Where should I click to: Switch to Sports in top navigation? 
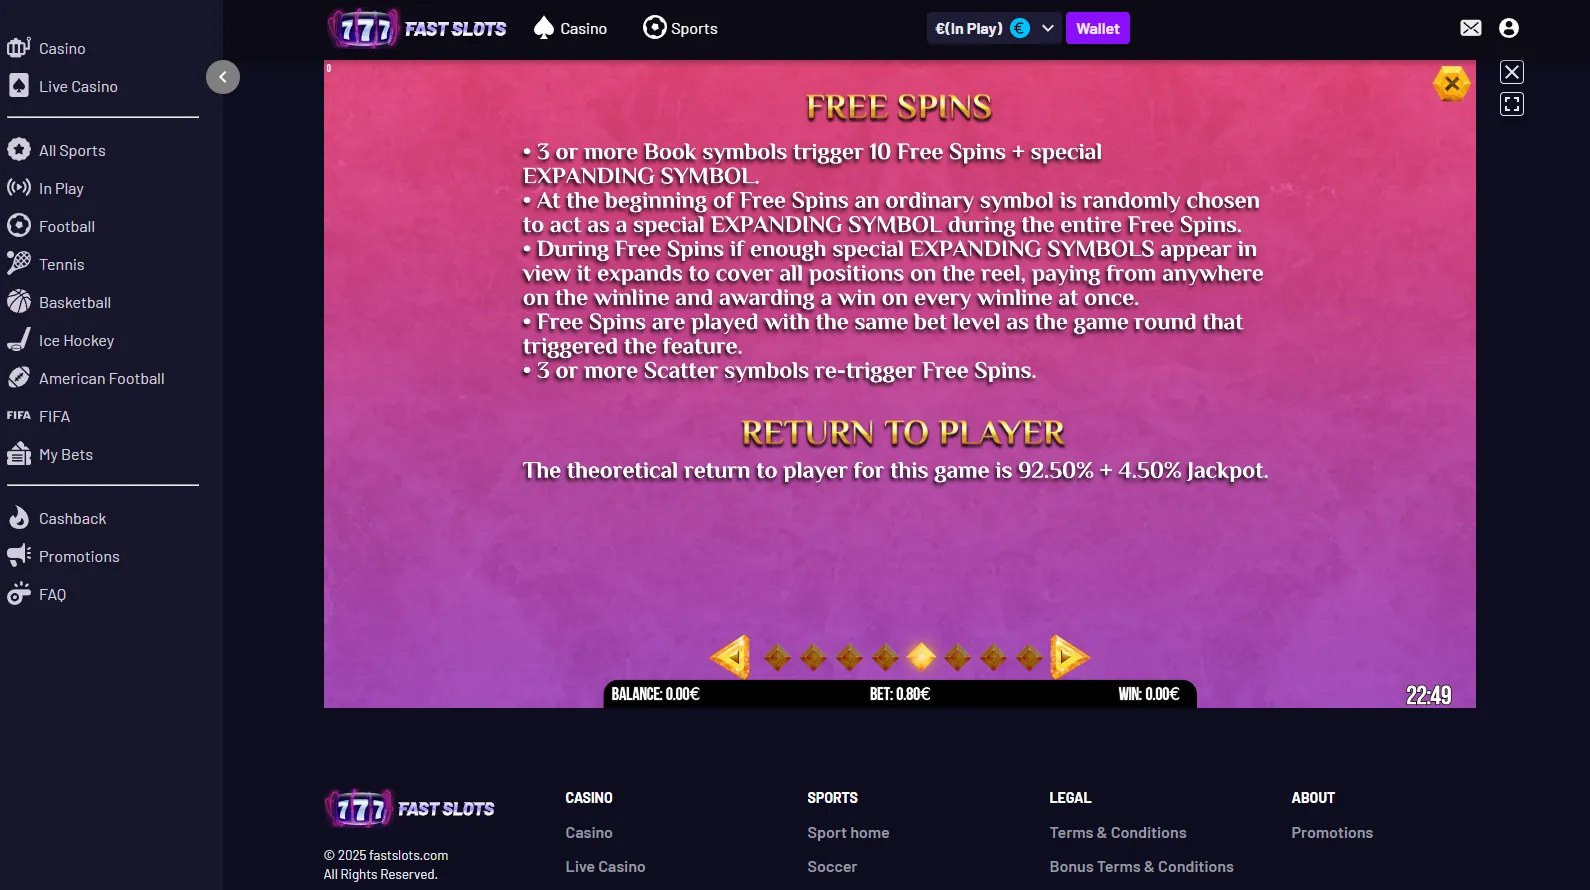click(x=680, y=28)
